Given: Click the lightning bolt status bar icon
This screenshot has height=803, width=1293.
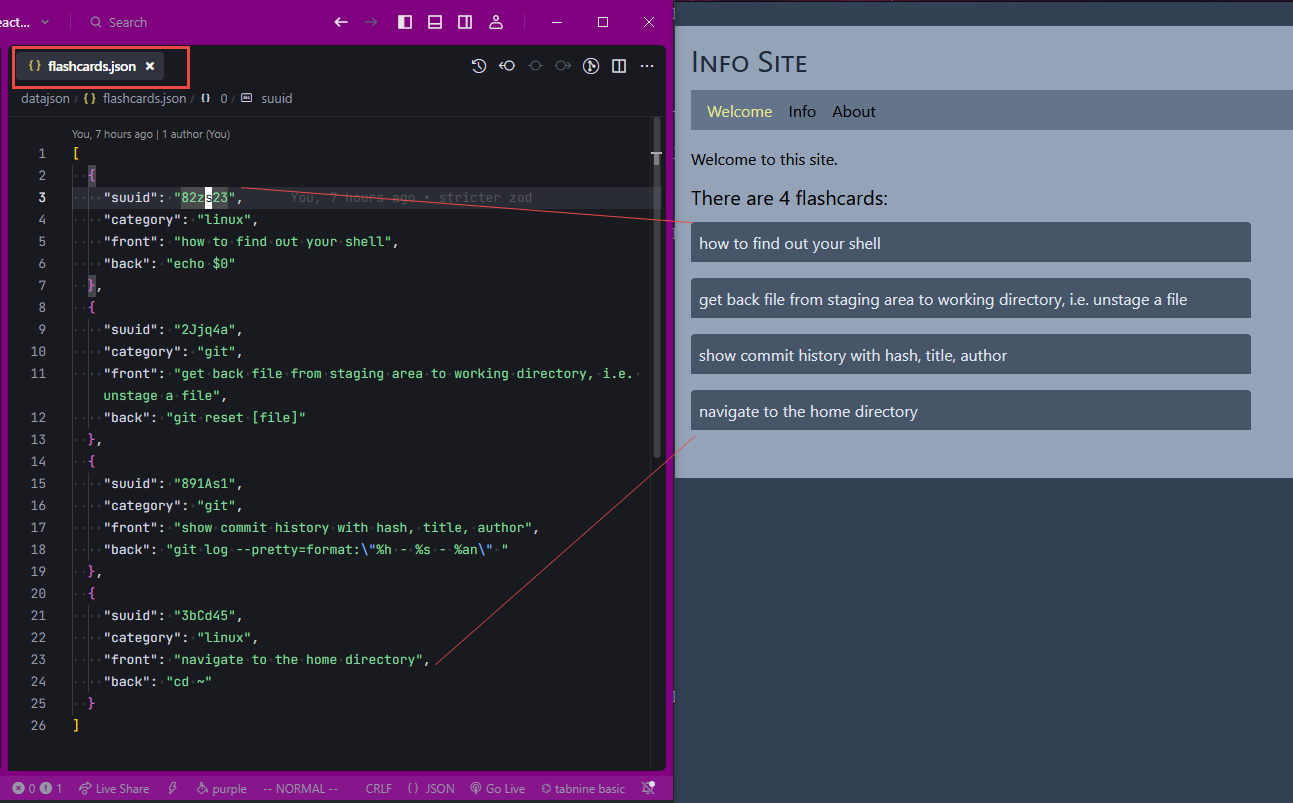Looking at the screenshot, I should click(173, 789).
